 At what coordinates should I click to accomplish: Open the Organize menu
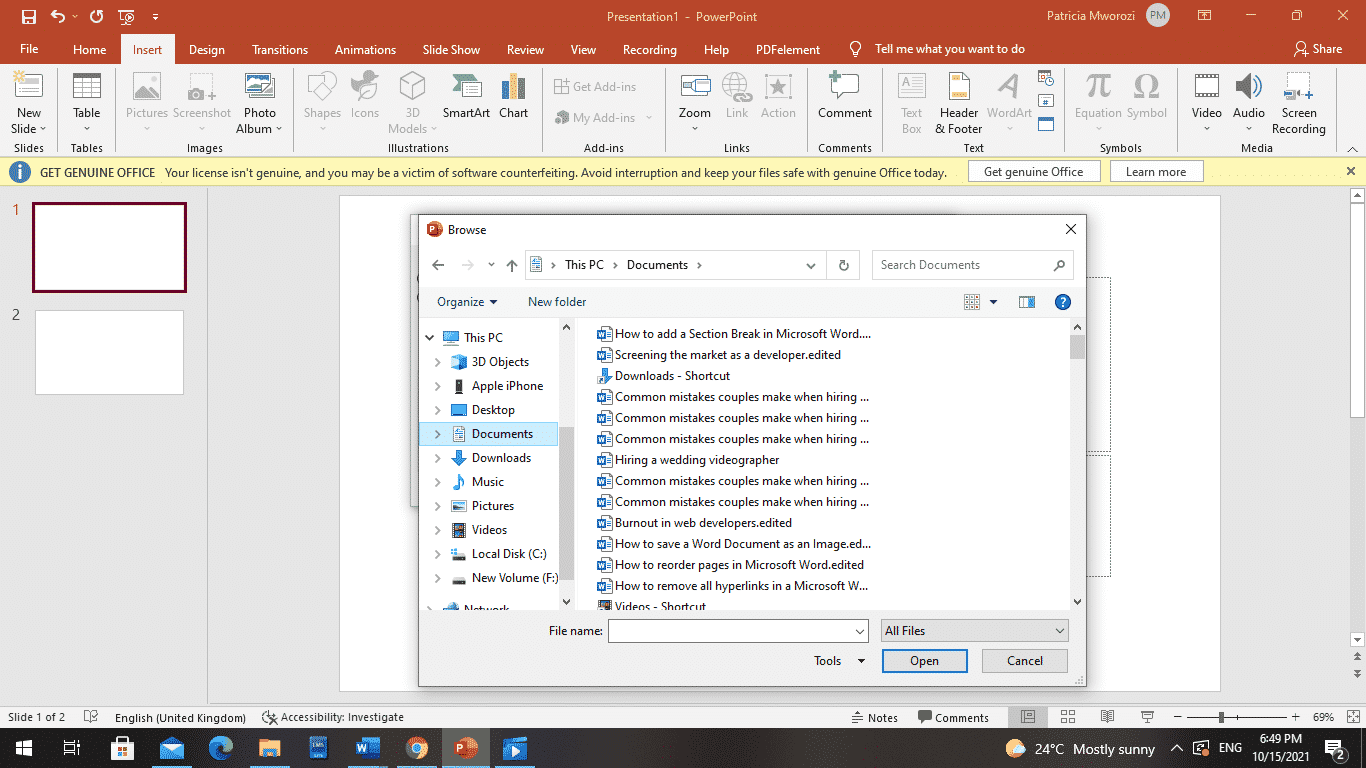click(466, 301)
